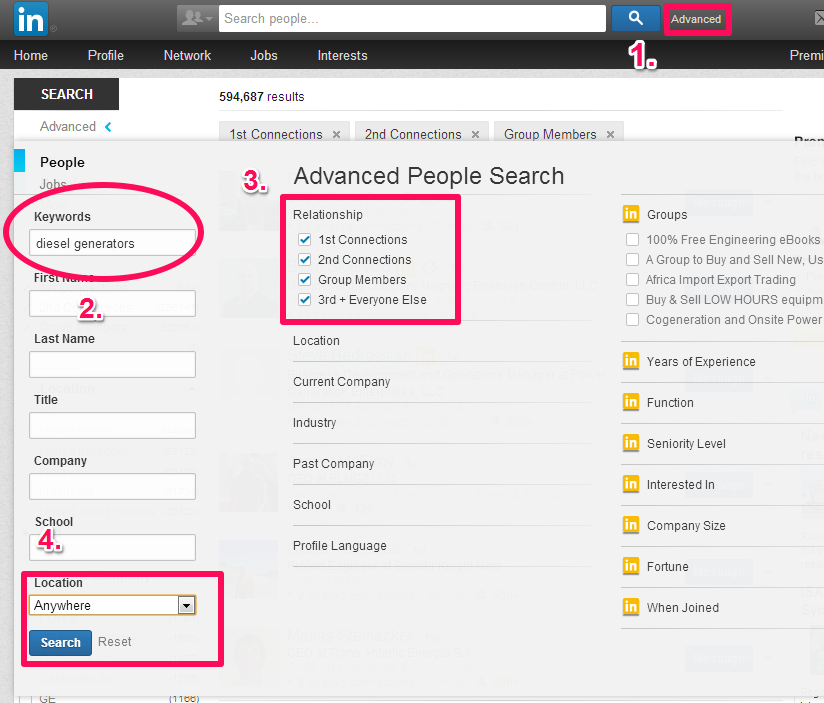Open the Years of Experience premium filter

tap(701, 362)
